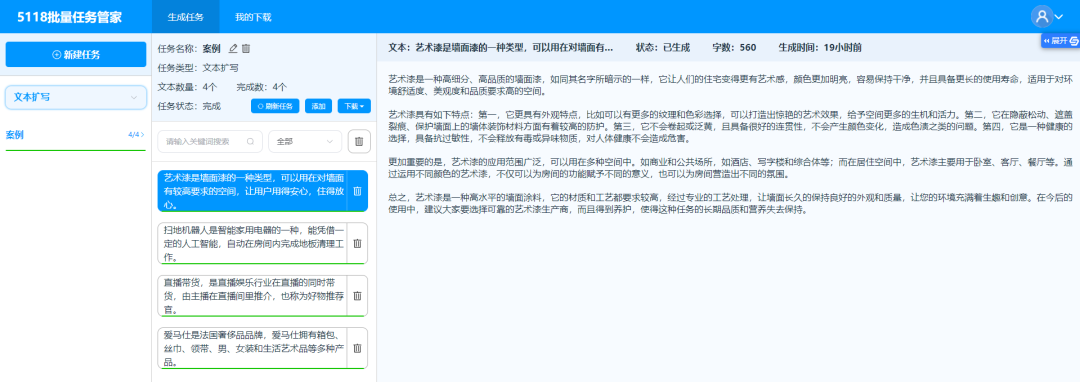Click the 状态: 已生成 status label
Image resolution: width=1080 pixels, height=382 pixels.
(x=663, y=48)
